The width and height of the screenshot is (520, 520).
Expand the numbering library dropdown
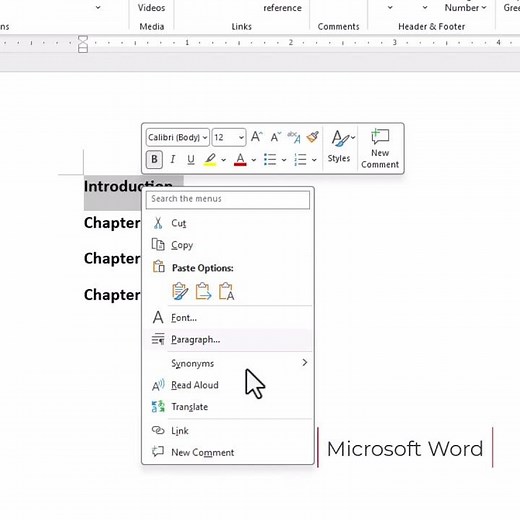(x=314, y=160)
